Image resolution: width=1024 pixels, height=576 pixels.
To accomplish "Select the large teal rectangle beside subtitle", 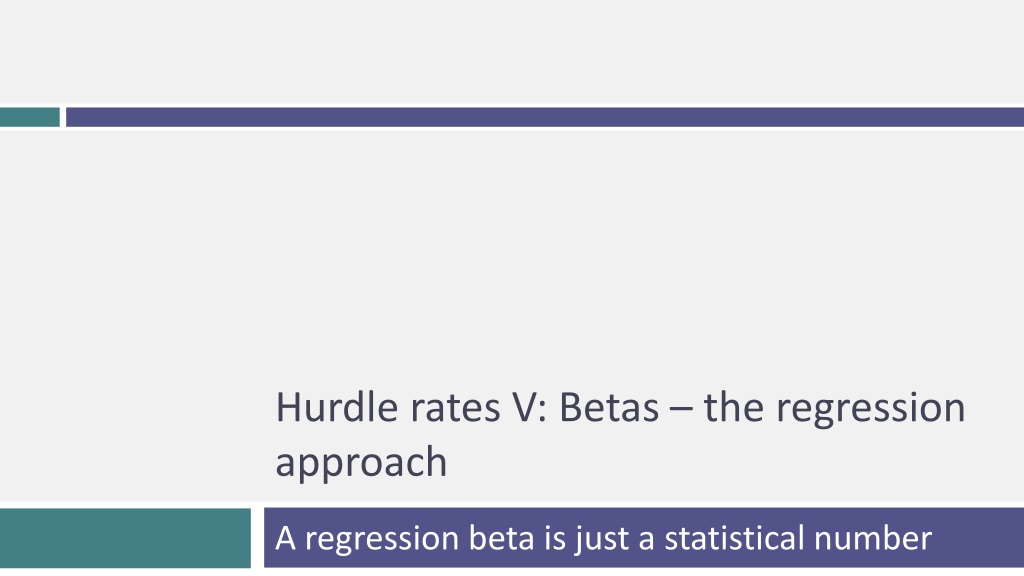I will (x=125, y=538).
